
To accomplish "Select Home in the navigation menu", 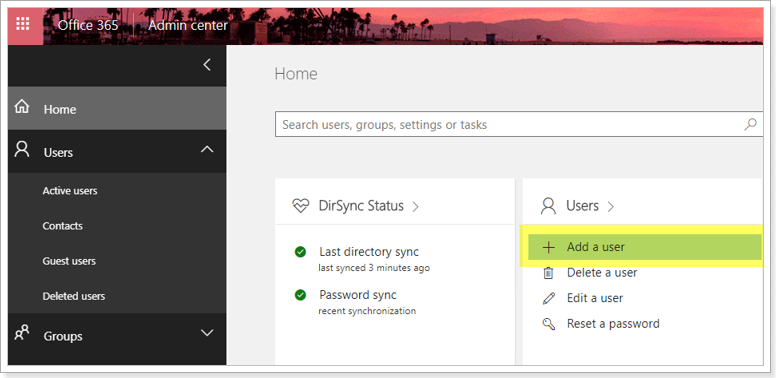I will 117,108.
